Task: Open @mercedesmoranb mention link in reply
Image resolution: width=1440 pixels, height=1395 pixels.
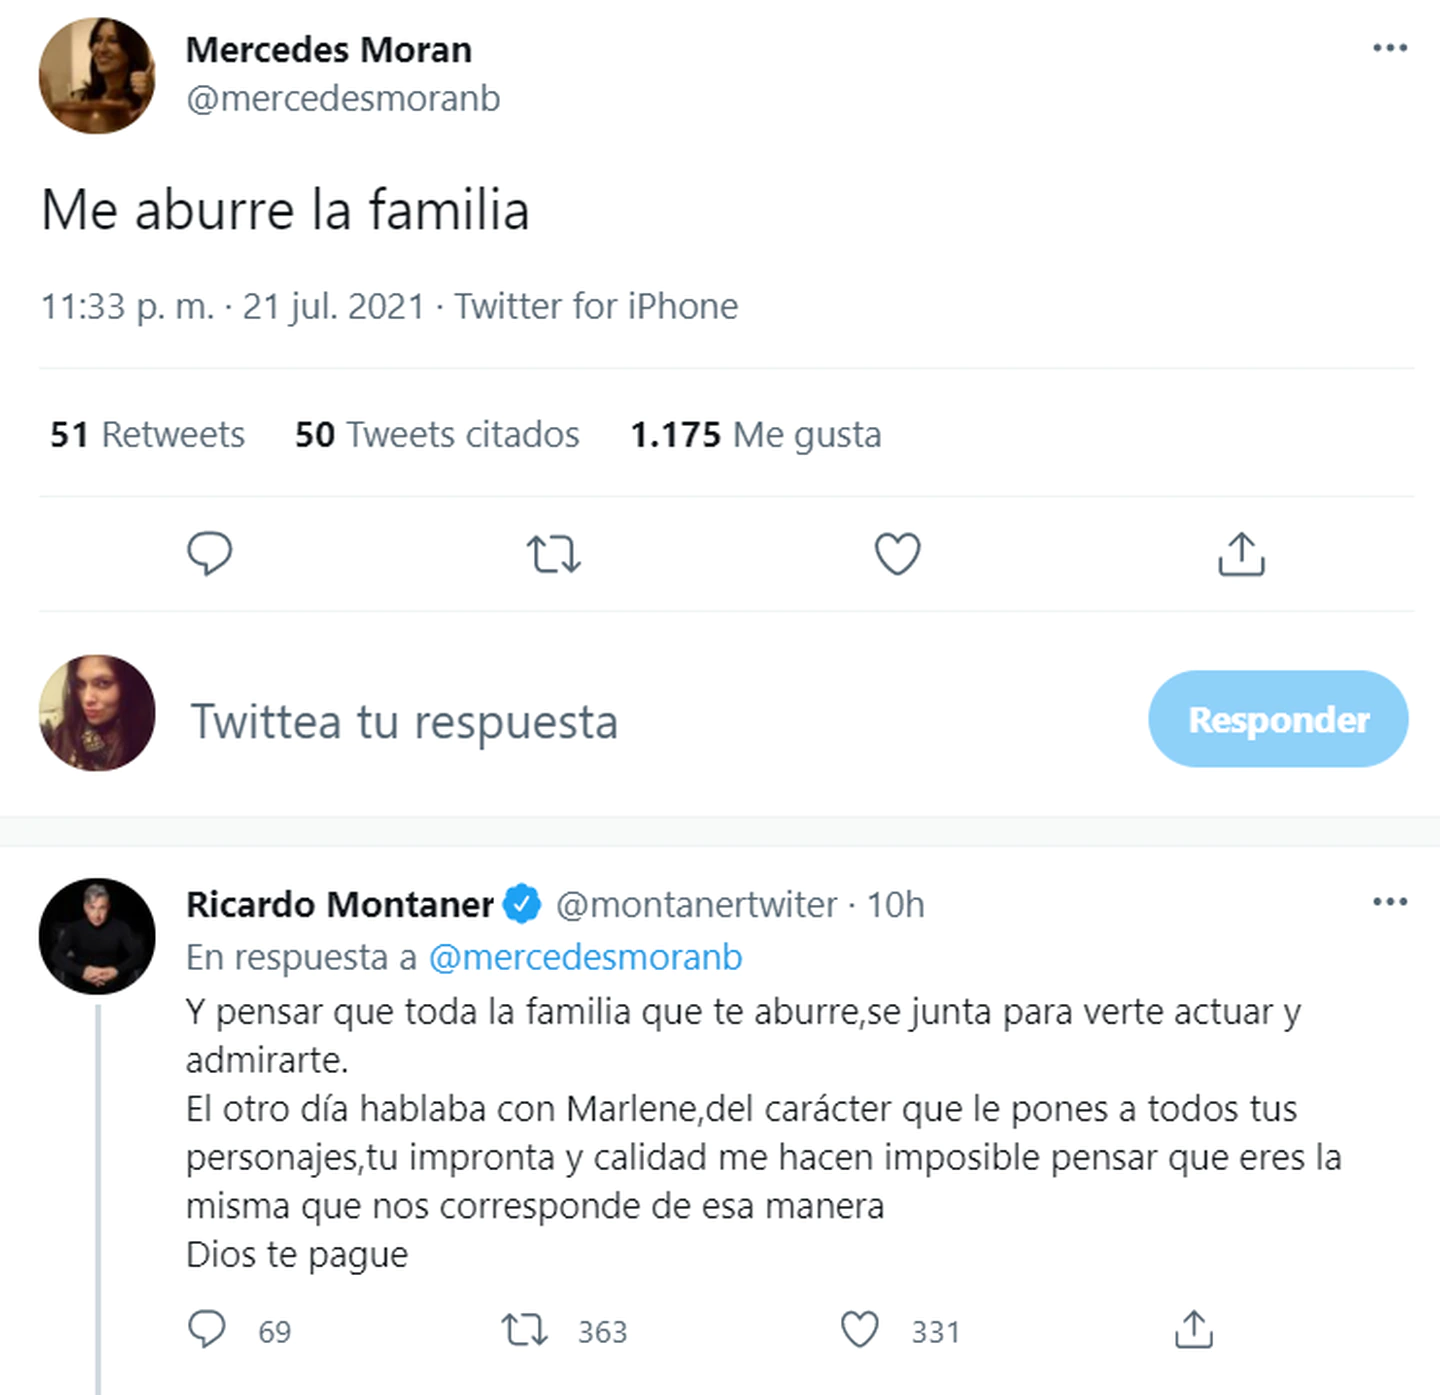Action: coord(585,957)
